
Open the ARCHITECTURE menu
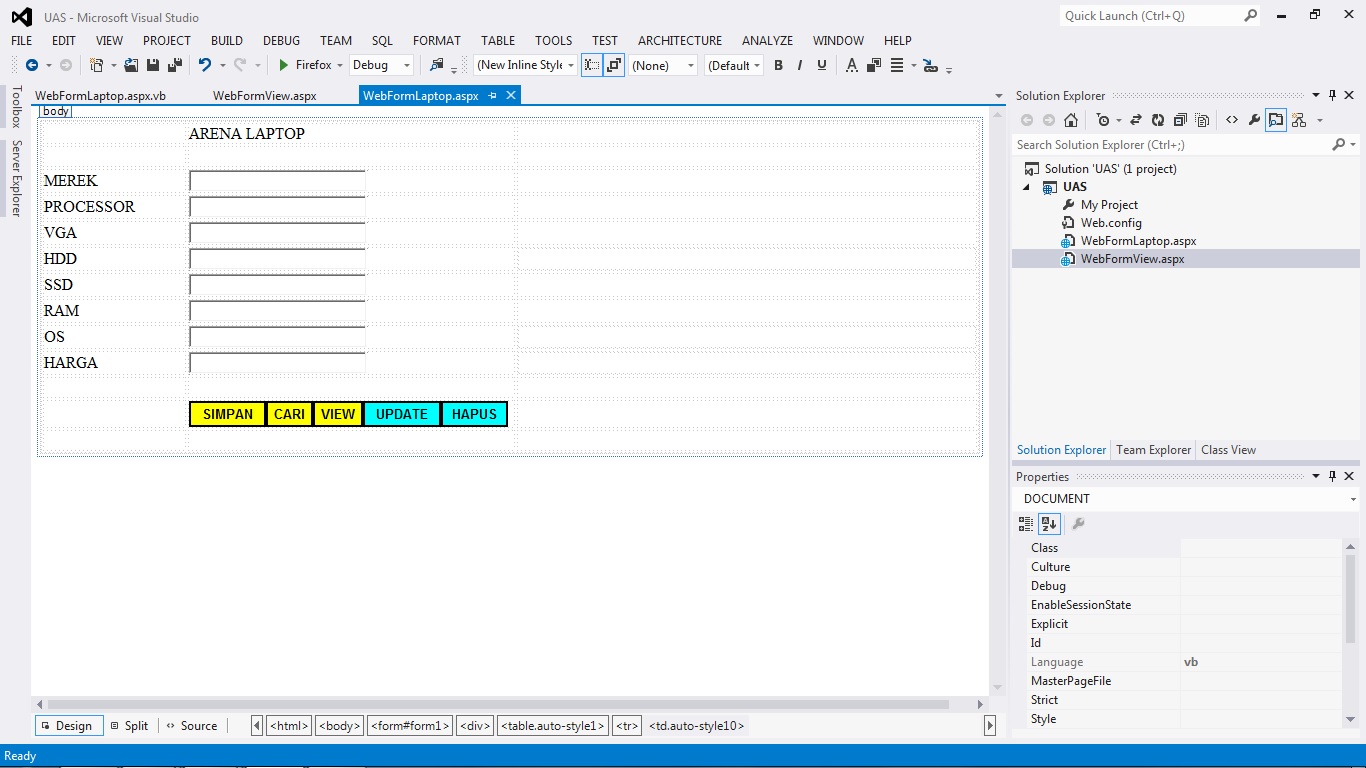[x=679, y=40]
